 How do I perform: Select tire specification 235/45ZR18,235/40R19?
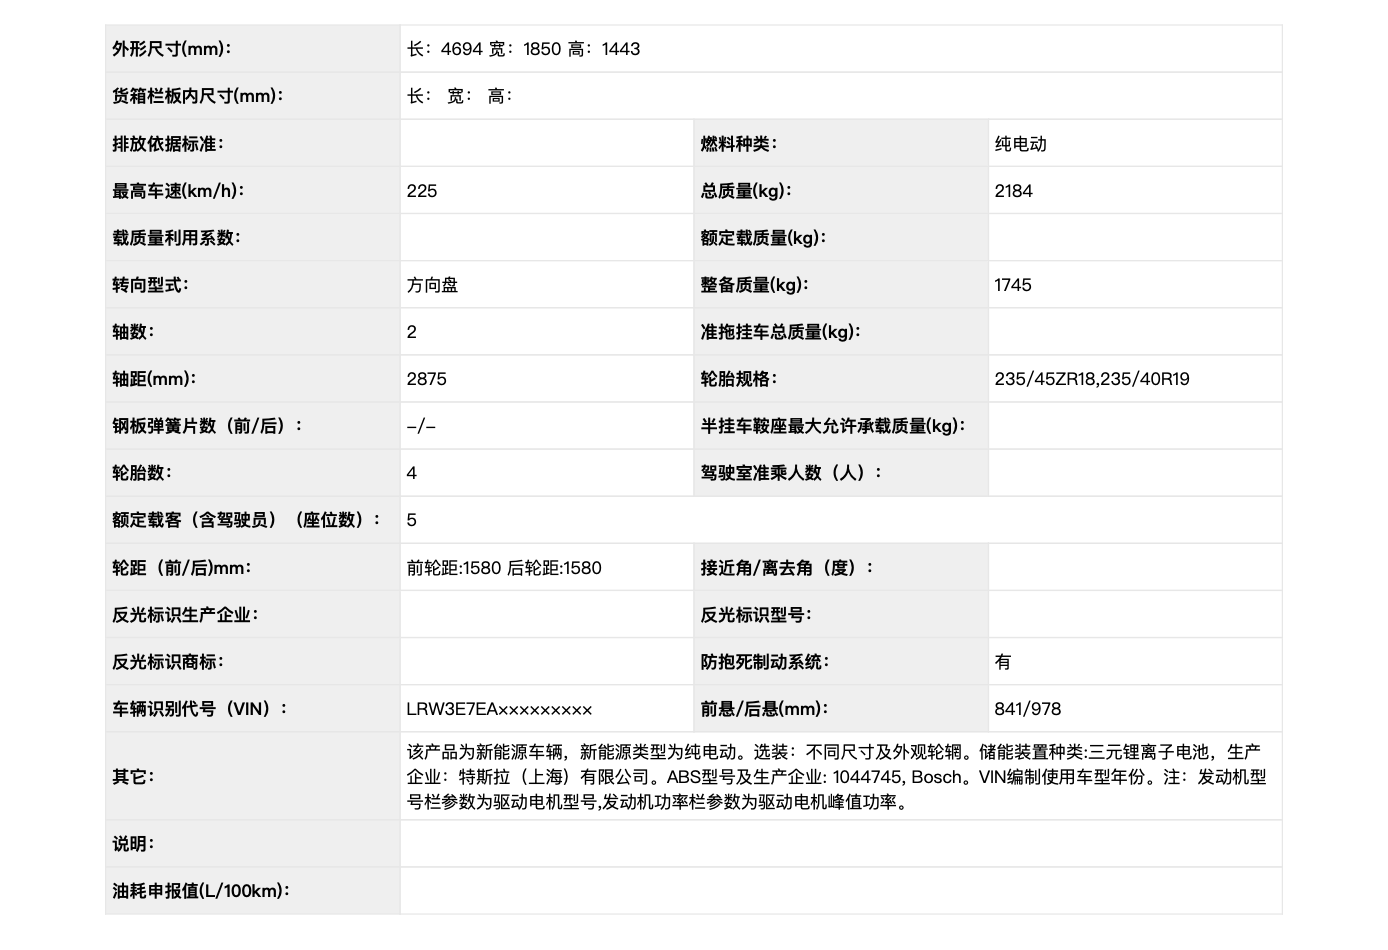pyautogui.click(x=1091, y=379)
